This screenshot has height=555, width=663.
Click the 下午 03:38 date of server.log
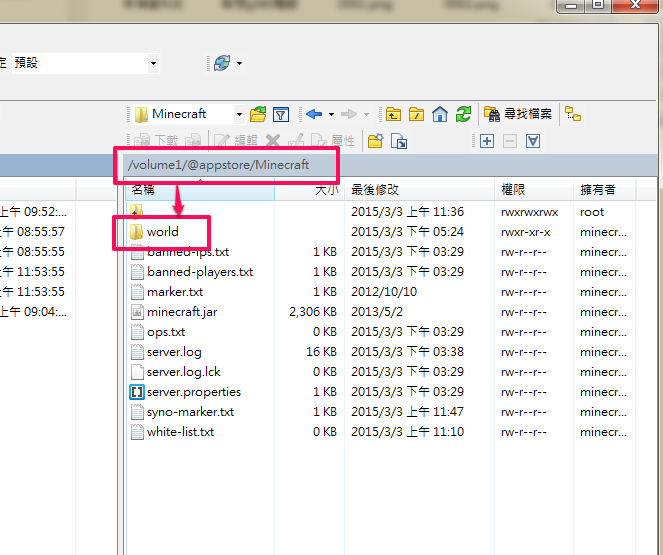point(435,352)
